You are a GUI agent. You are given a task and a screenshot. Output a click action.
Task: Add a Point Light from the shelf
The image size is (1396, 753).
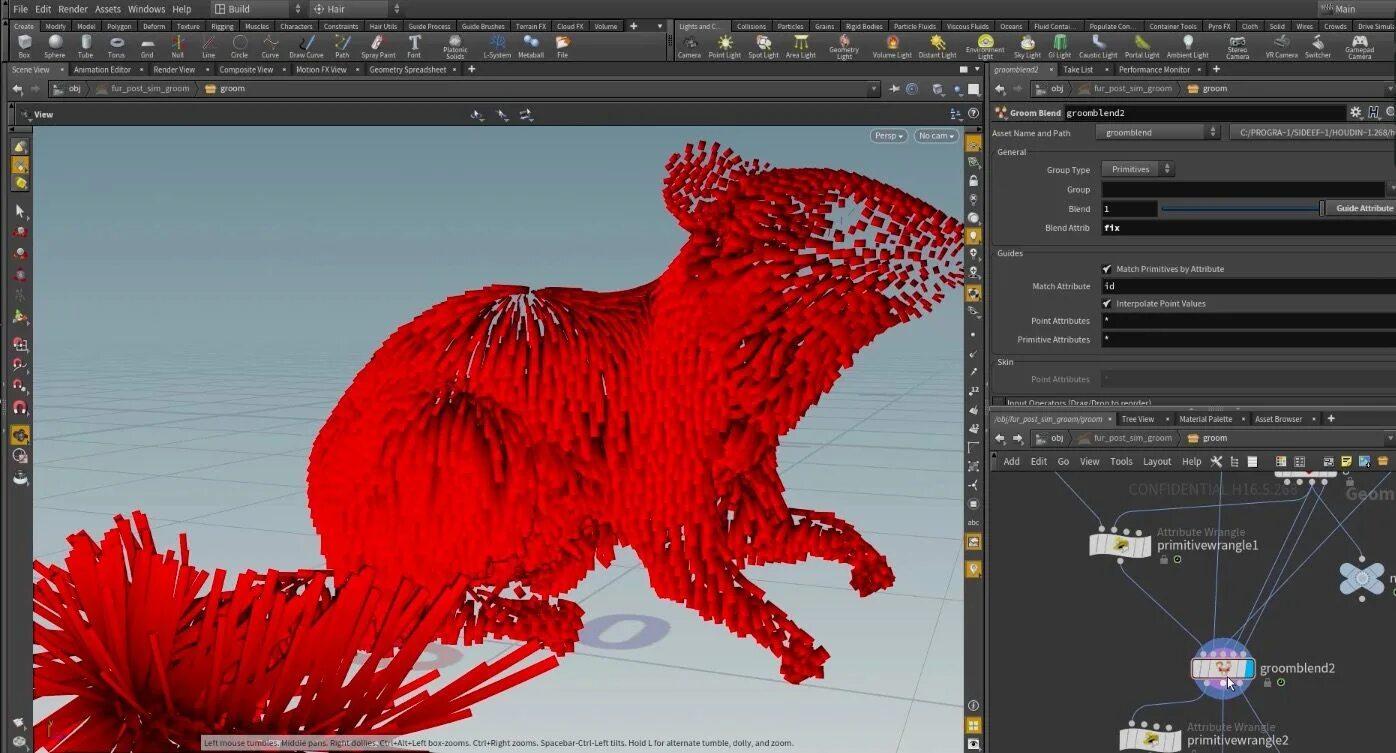coord(724,45)
